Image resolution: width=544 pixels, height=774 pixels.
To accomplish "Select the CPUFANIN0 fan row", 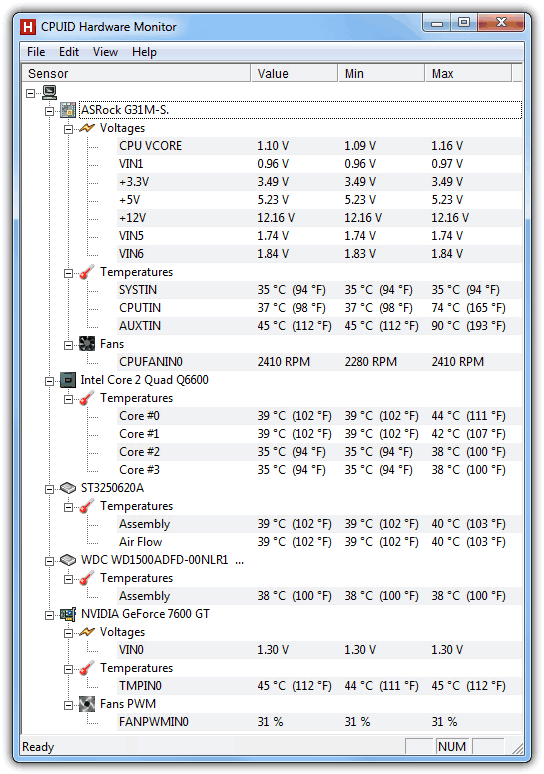I will coord(319,362).
